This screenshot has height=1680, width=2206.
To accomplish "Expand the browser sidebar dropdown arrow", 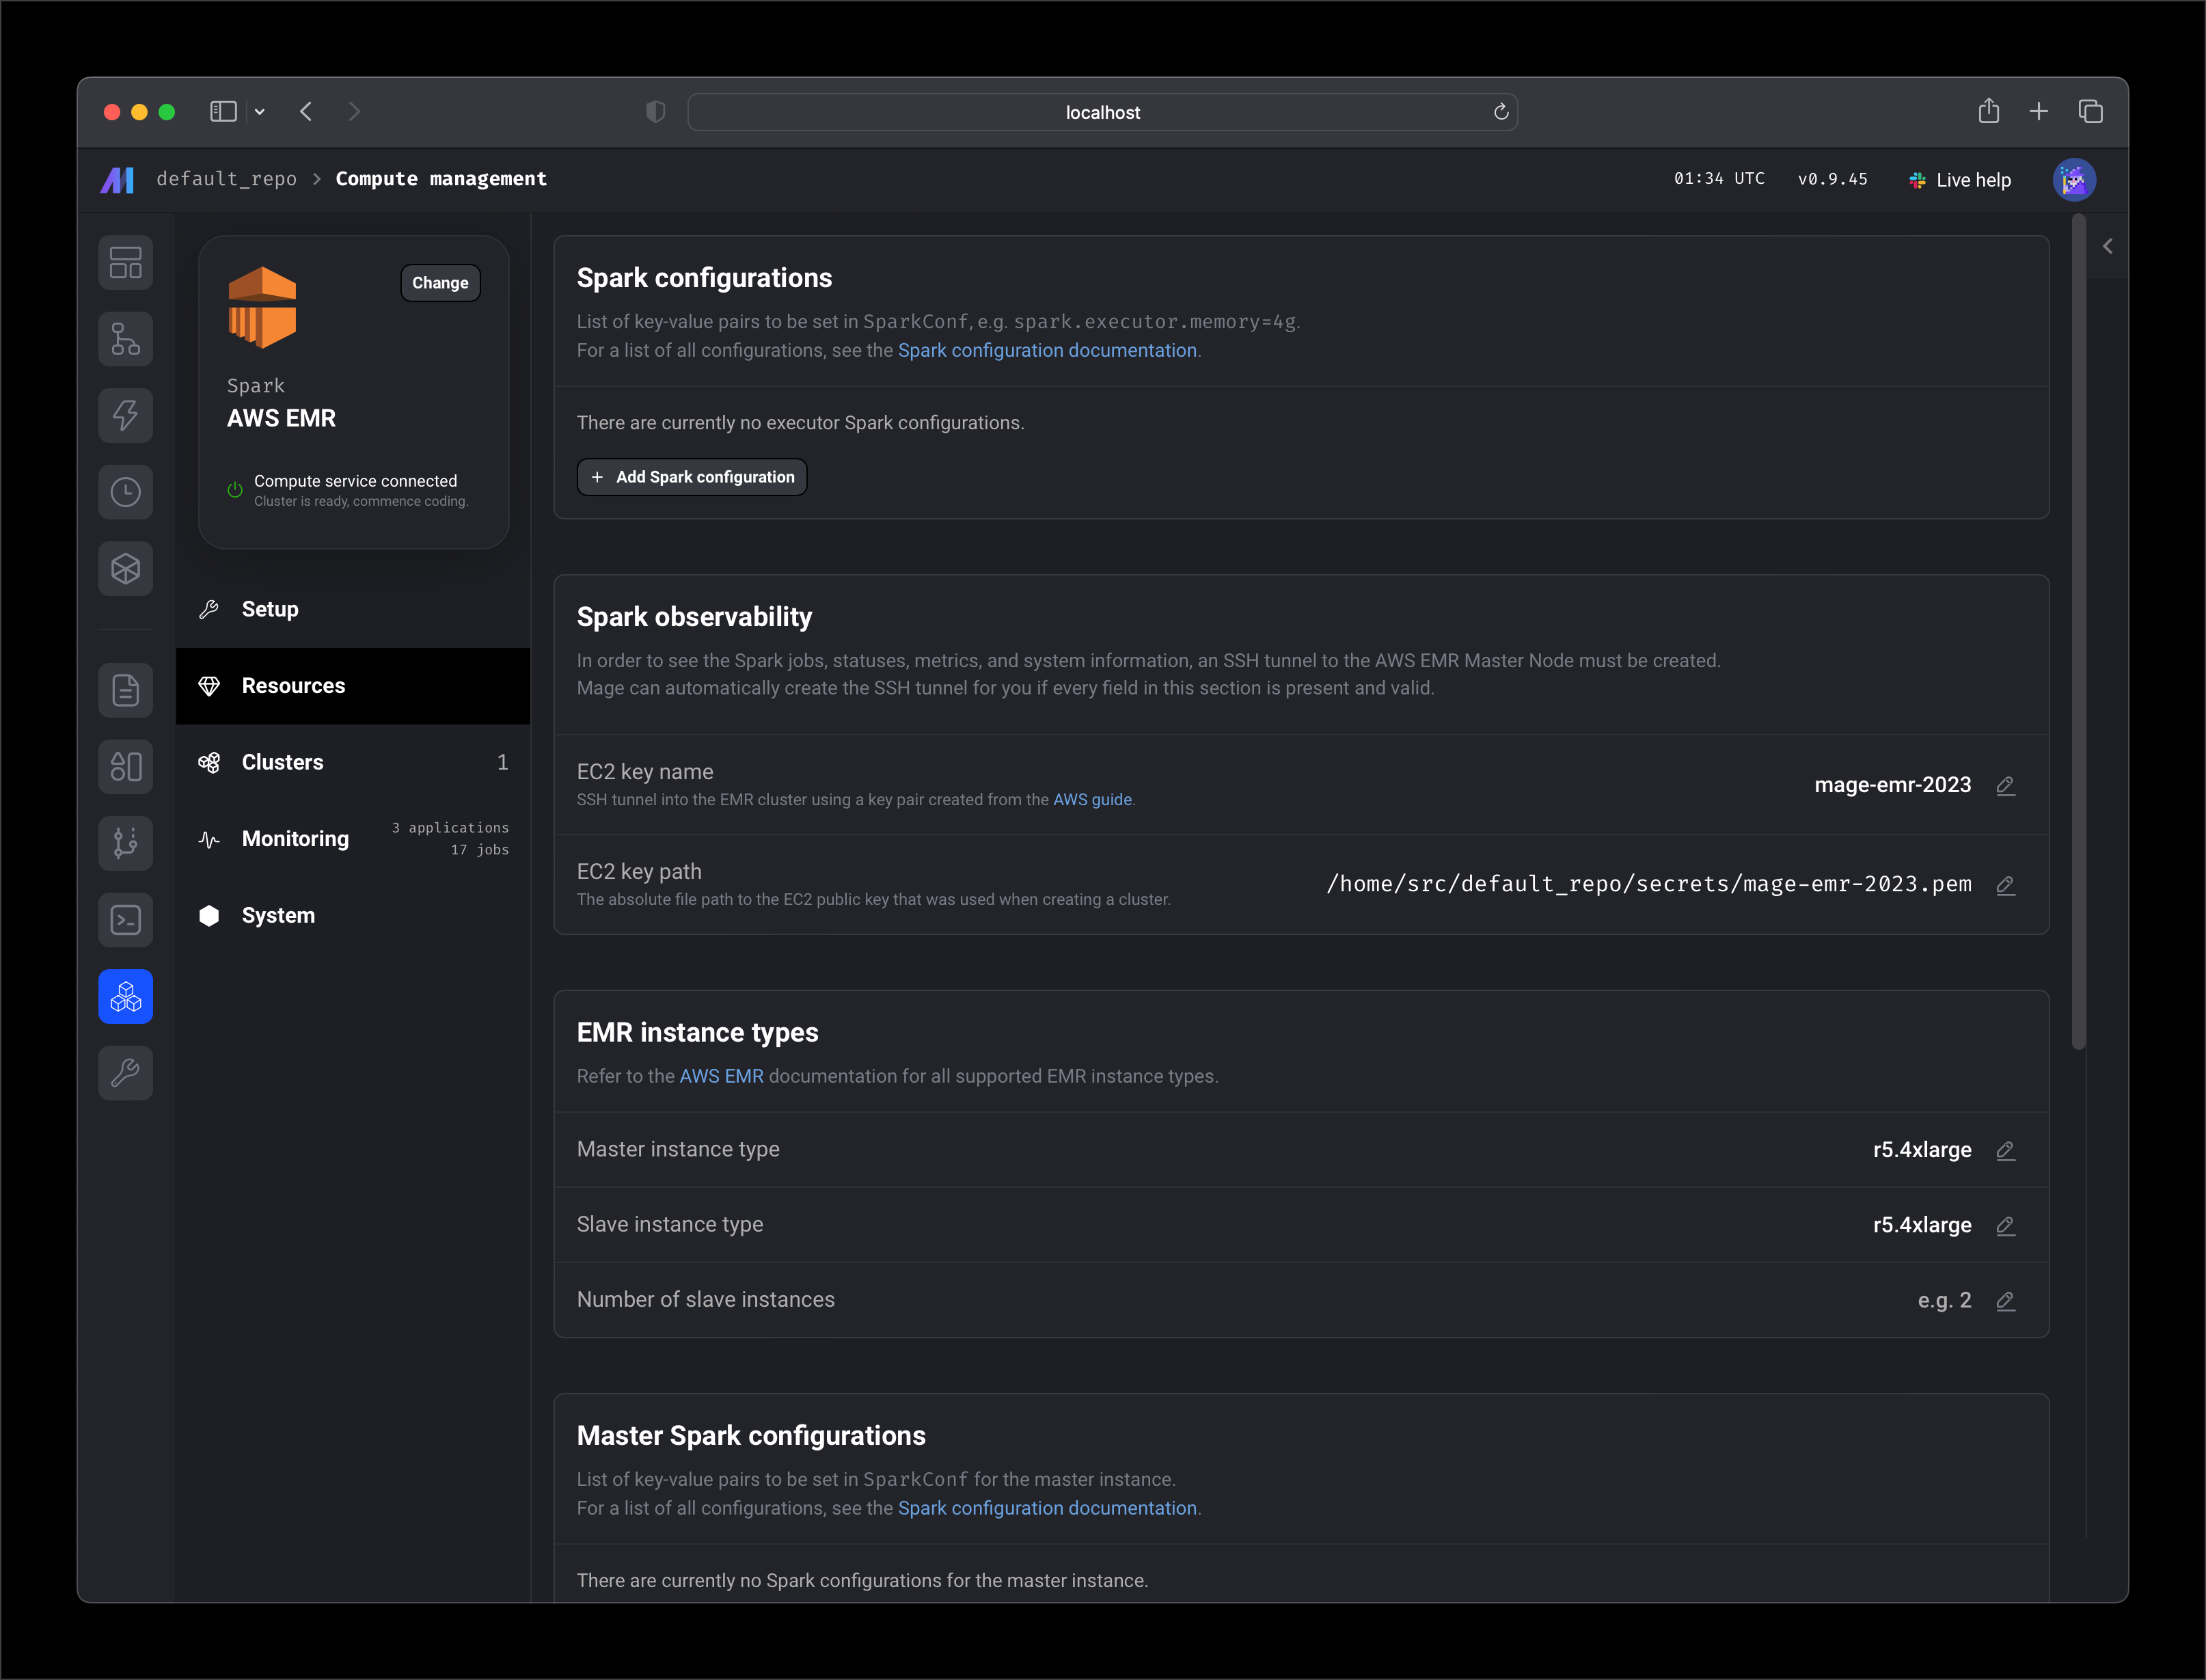I will pyautogui.click(x=260, y=112).
